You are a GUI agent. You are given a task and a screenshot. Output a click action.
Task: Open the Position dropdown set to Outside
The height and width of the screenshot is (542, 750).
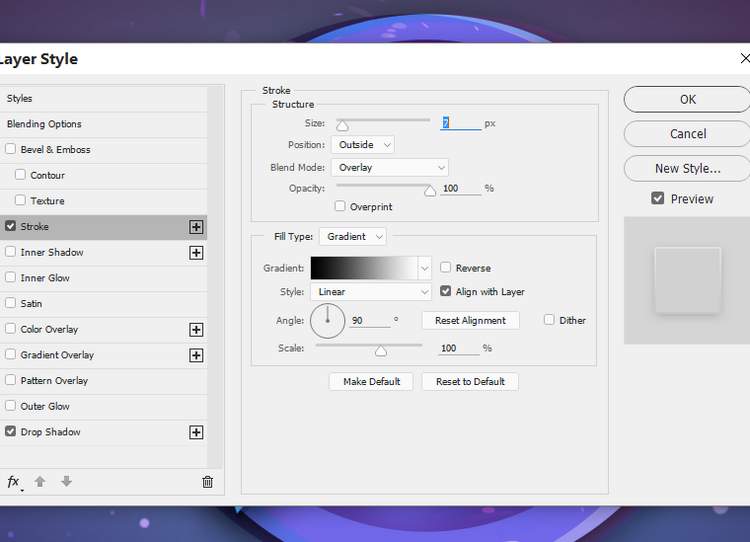click(362, 145)
